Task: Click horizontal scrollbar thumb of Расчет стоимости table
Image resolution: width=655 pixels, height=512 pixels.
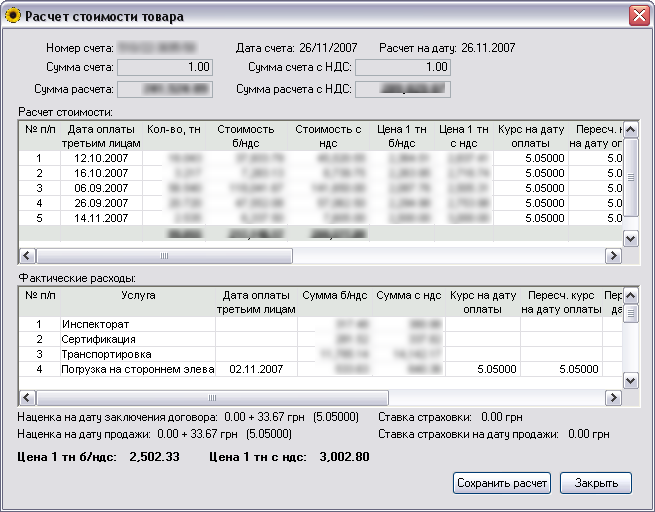Action: (165, 256)
